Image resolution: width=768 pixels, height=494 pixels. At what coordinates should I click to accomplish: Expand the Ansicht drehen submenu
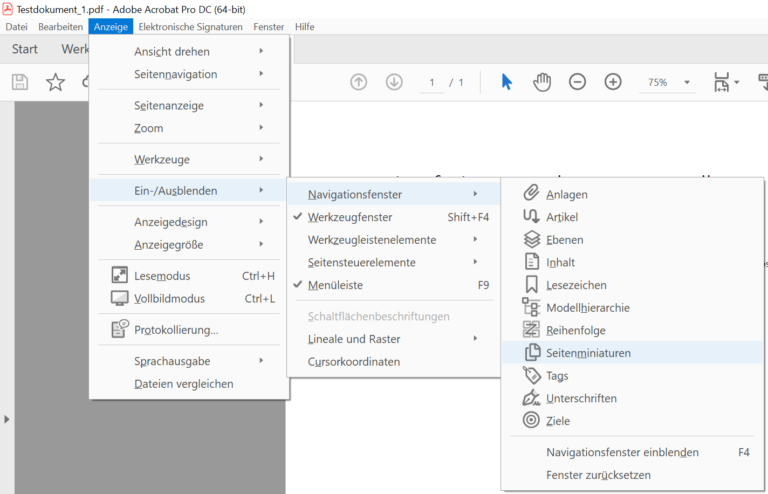[189, 51]
